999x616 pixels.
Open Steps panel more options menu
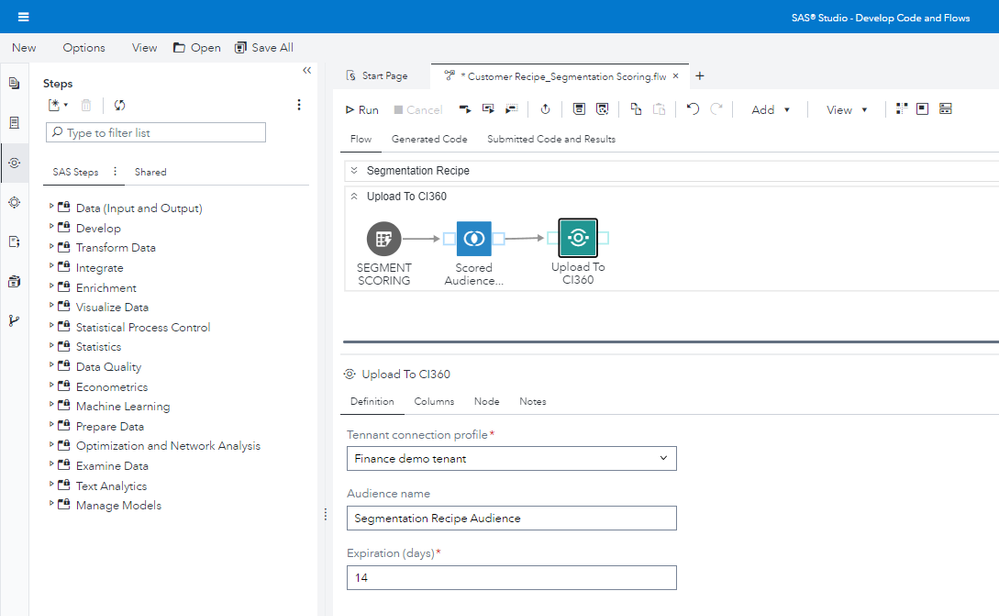(x=298, y=105)
